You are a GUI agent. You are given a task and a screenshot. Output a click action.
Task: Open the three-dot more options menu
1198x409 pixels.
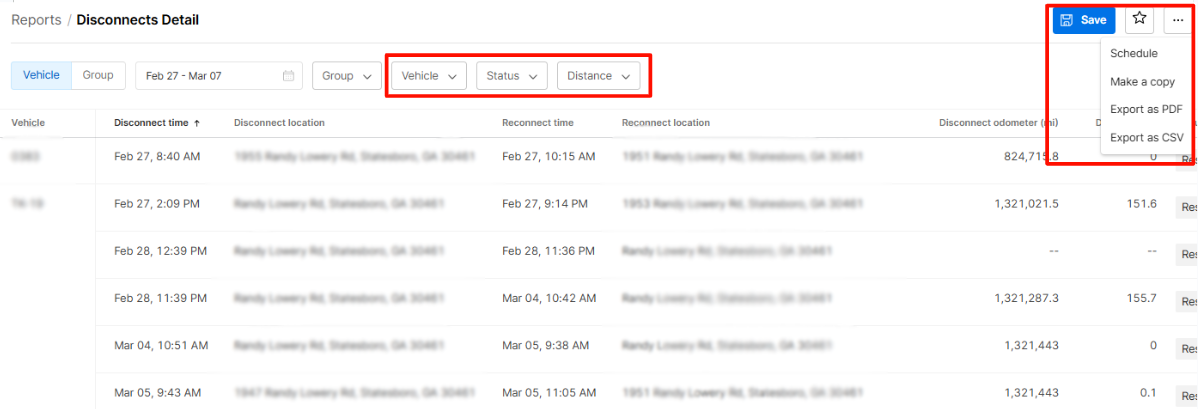click(x=1177, y=21)
